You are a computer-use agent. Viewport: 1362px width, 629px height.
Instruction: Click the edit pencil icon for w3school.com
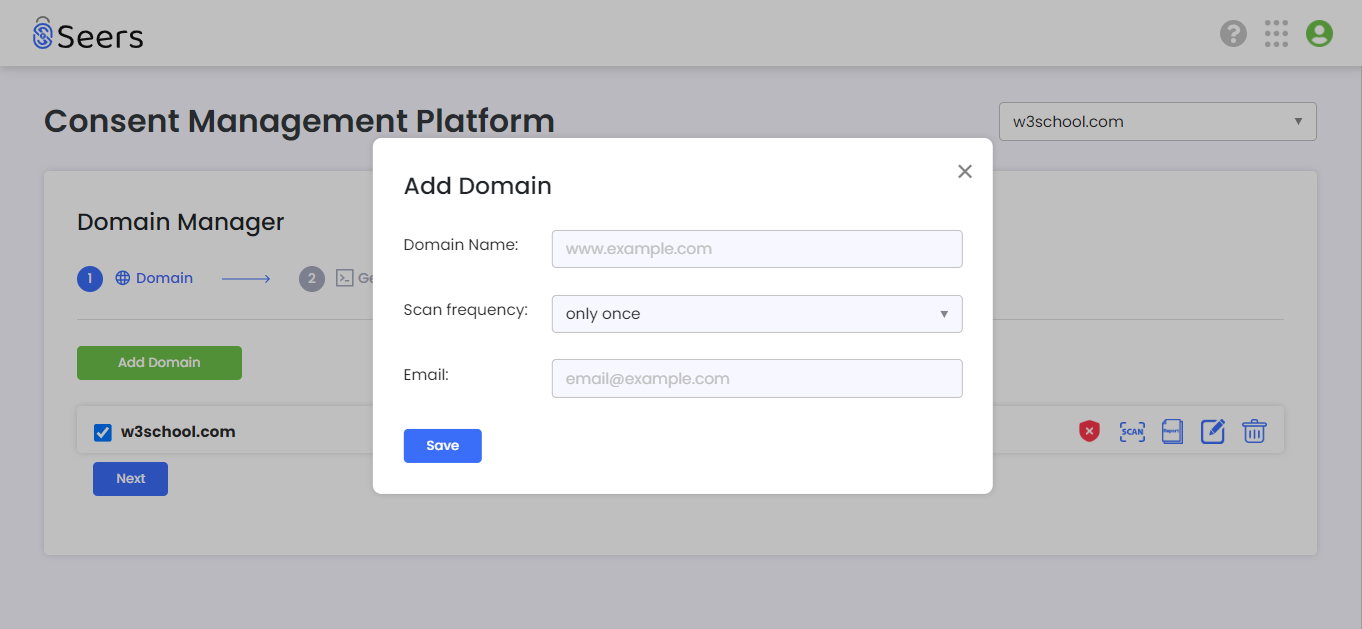(x=1212, y=431)
